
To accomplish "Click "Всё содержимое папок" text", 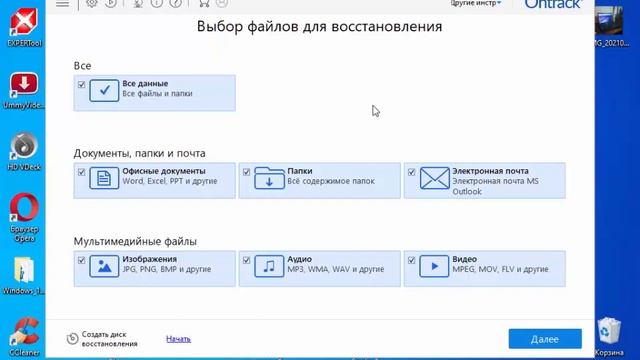I will [x=331, y=181].
